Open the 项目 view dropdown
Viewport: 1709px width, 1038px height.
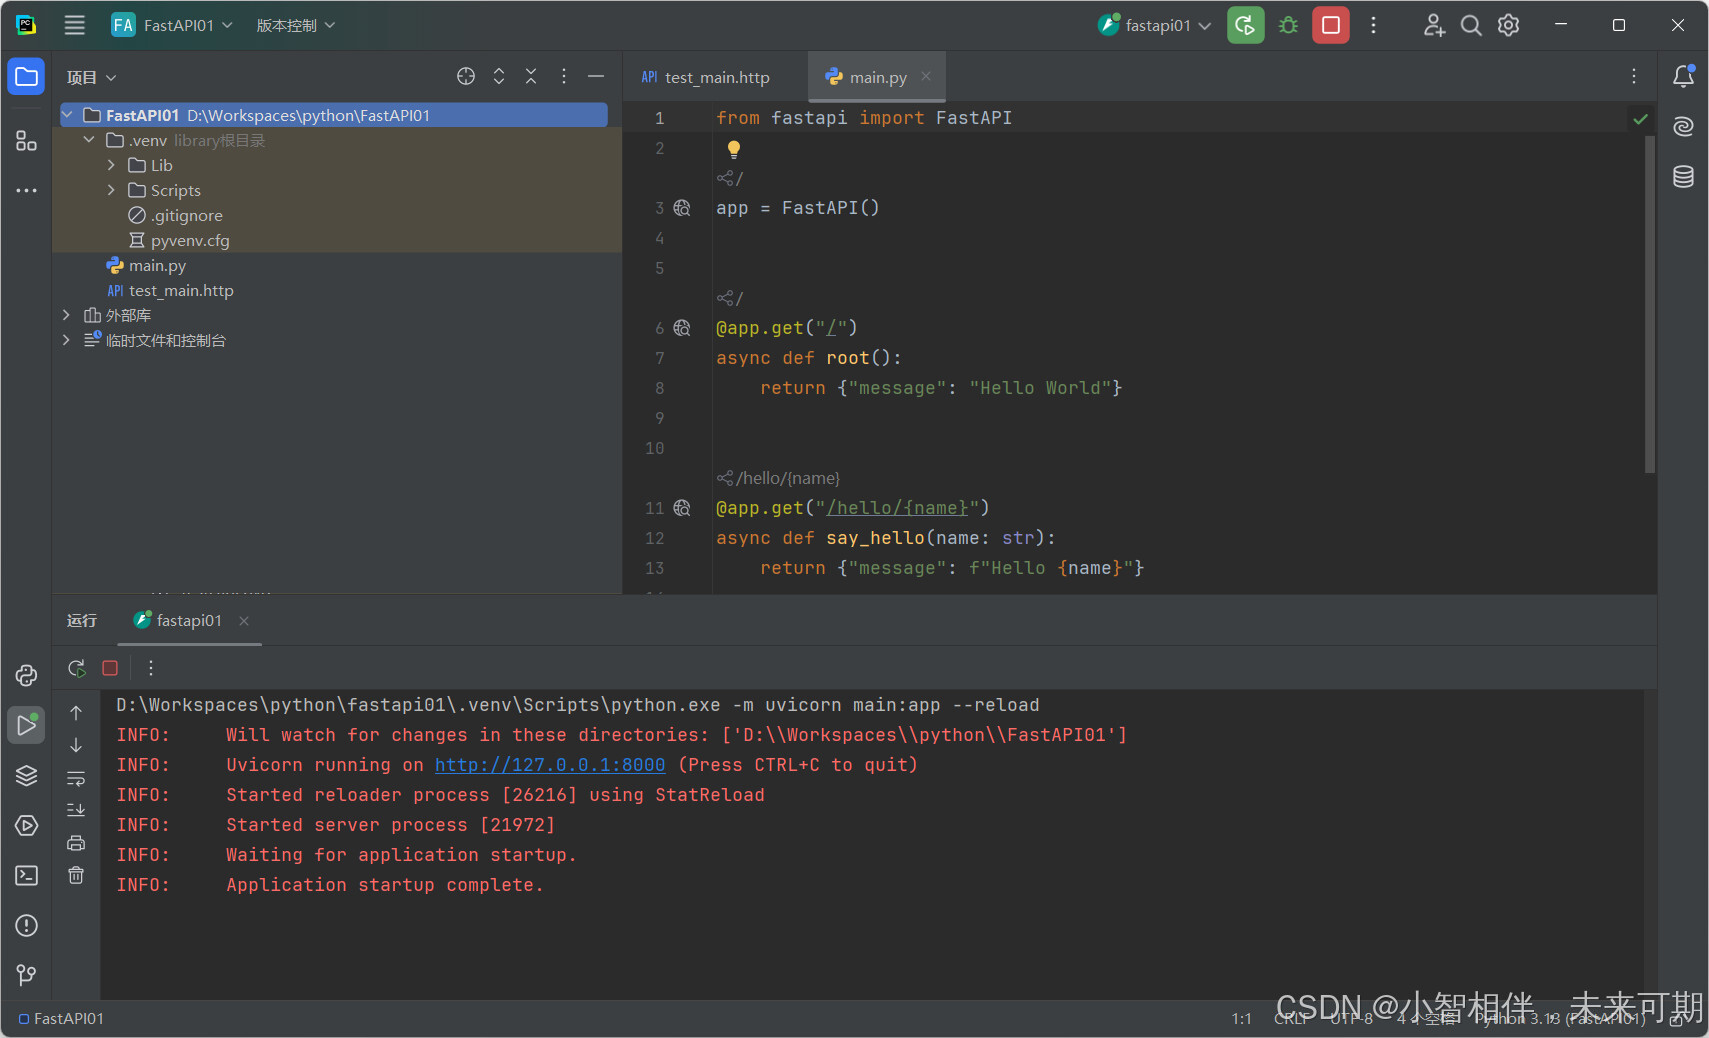click(92, 77)
